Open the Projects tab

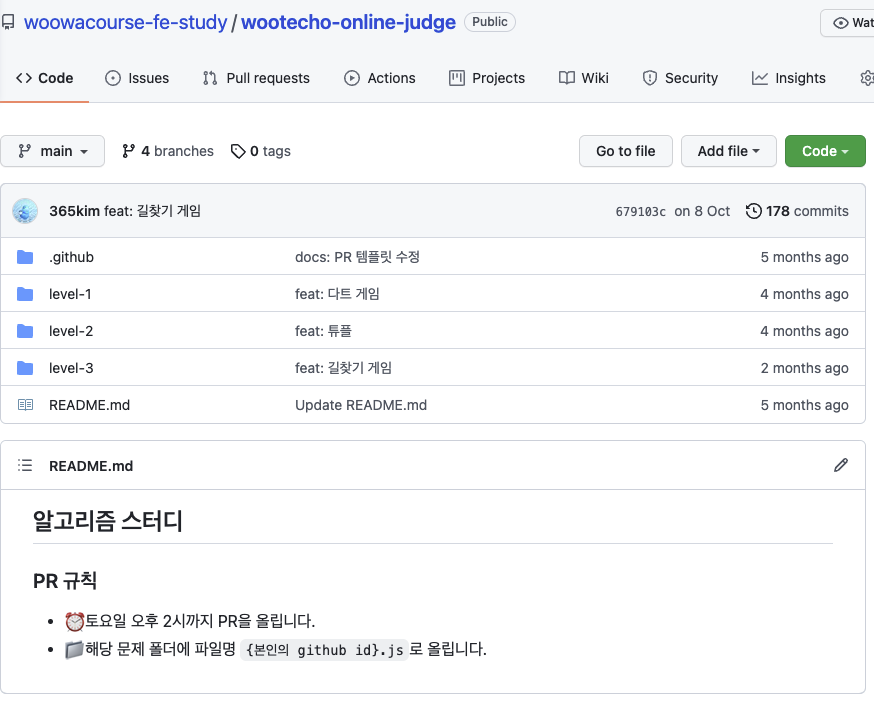[487, 78]
